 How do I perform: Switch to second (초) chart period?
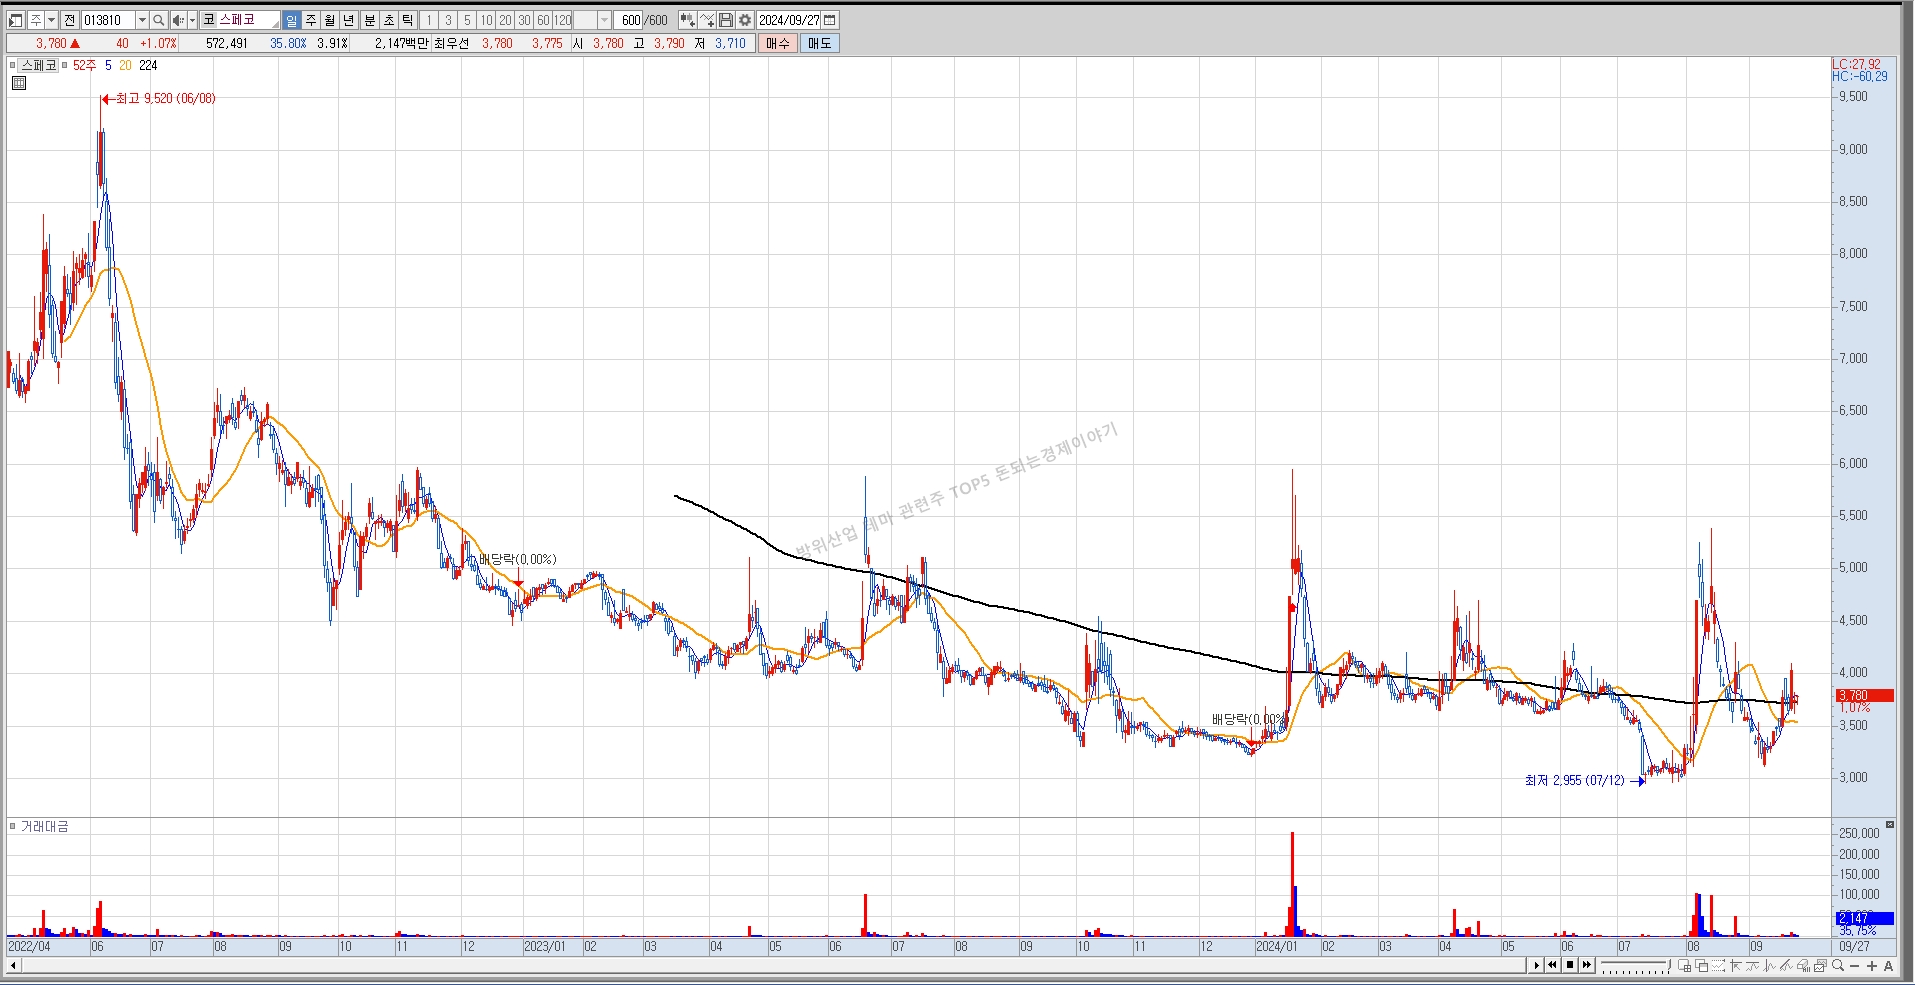(x=389, y=20)
